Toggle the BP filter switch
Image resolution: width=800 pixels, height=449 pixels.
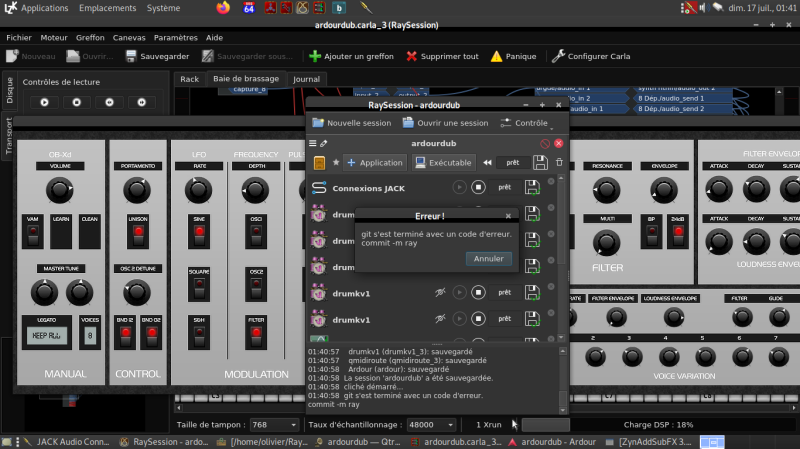click(x=652, y=236)
